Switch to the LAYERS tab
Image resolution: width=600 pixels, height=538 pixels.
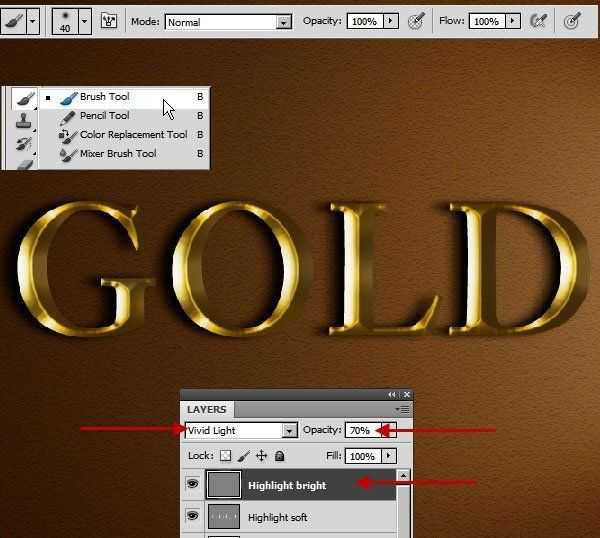click(x=207, y=409)
